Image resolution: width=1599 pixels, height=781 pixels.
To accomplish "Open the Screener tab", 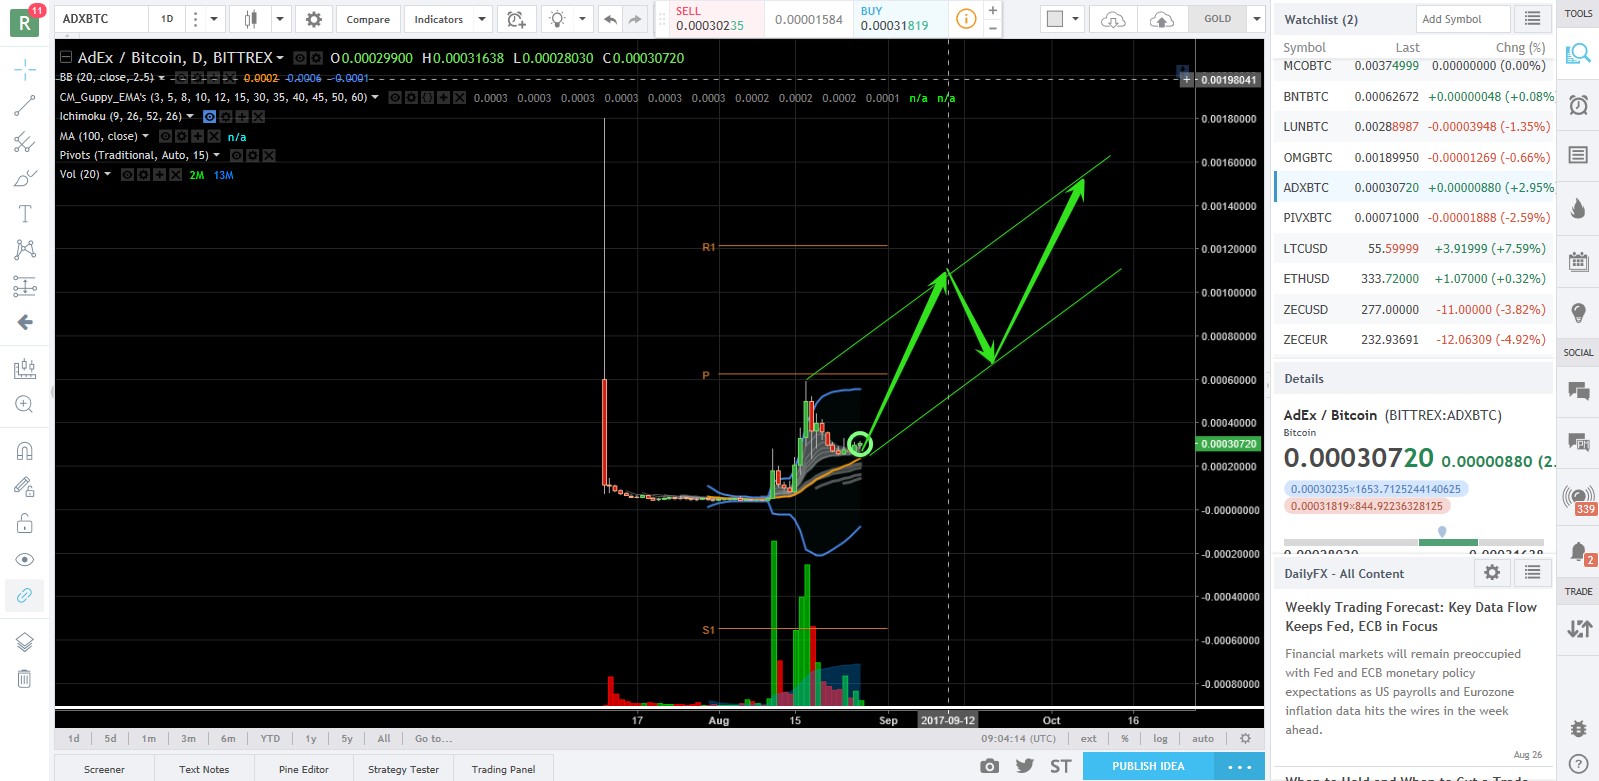I will click(105, 769).
